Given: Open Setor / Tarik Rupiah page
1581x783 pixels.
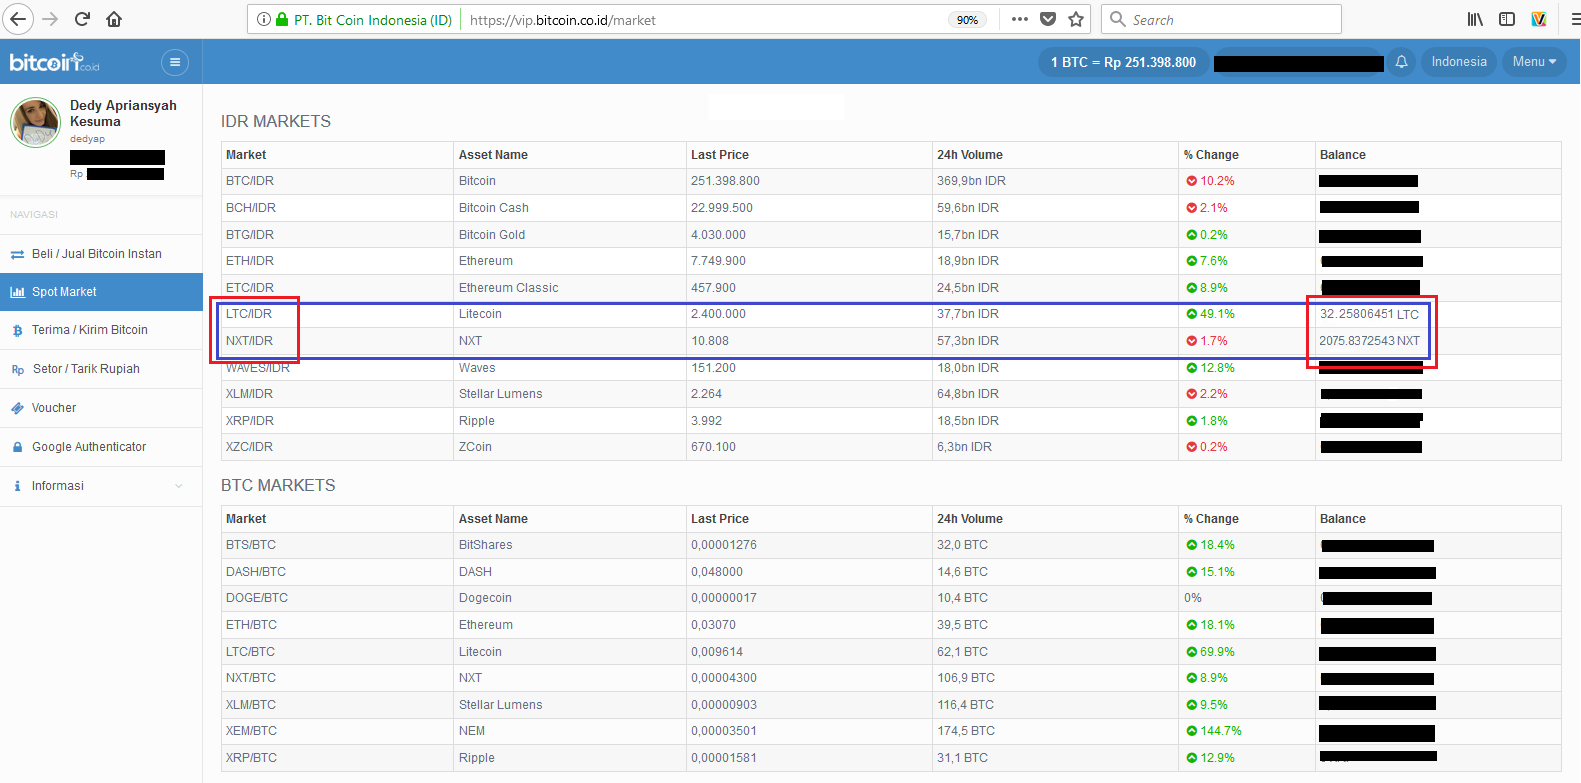Looking at the screenshot, I should (101, 369).
